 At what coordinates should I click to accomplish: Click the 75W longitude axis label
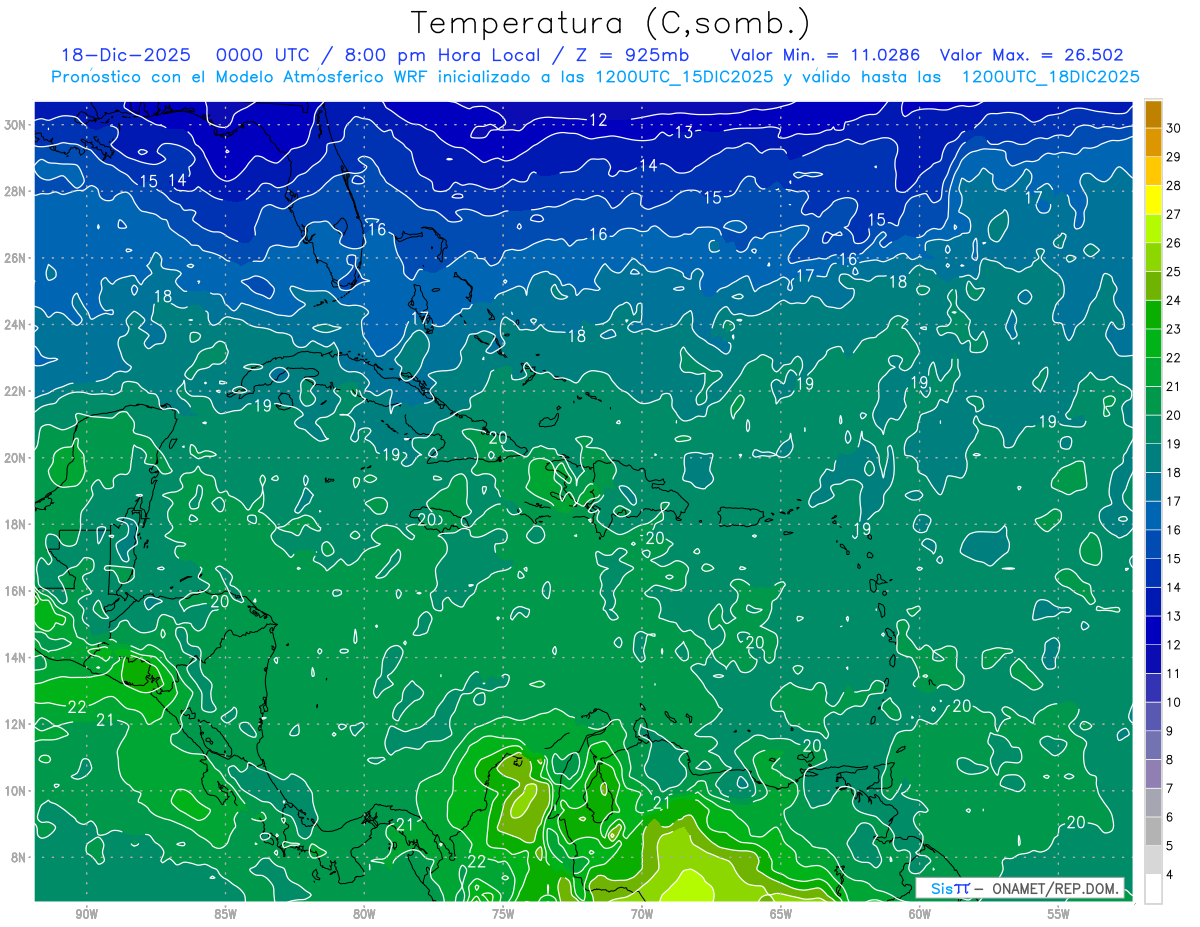click(503, 914)
